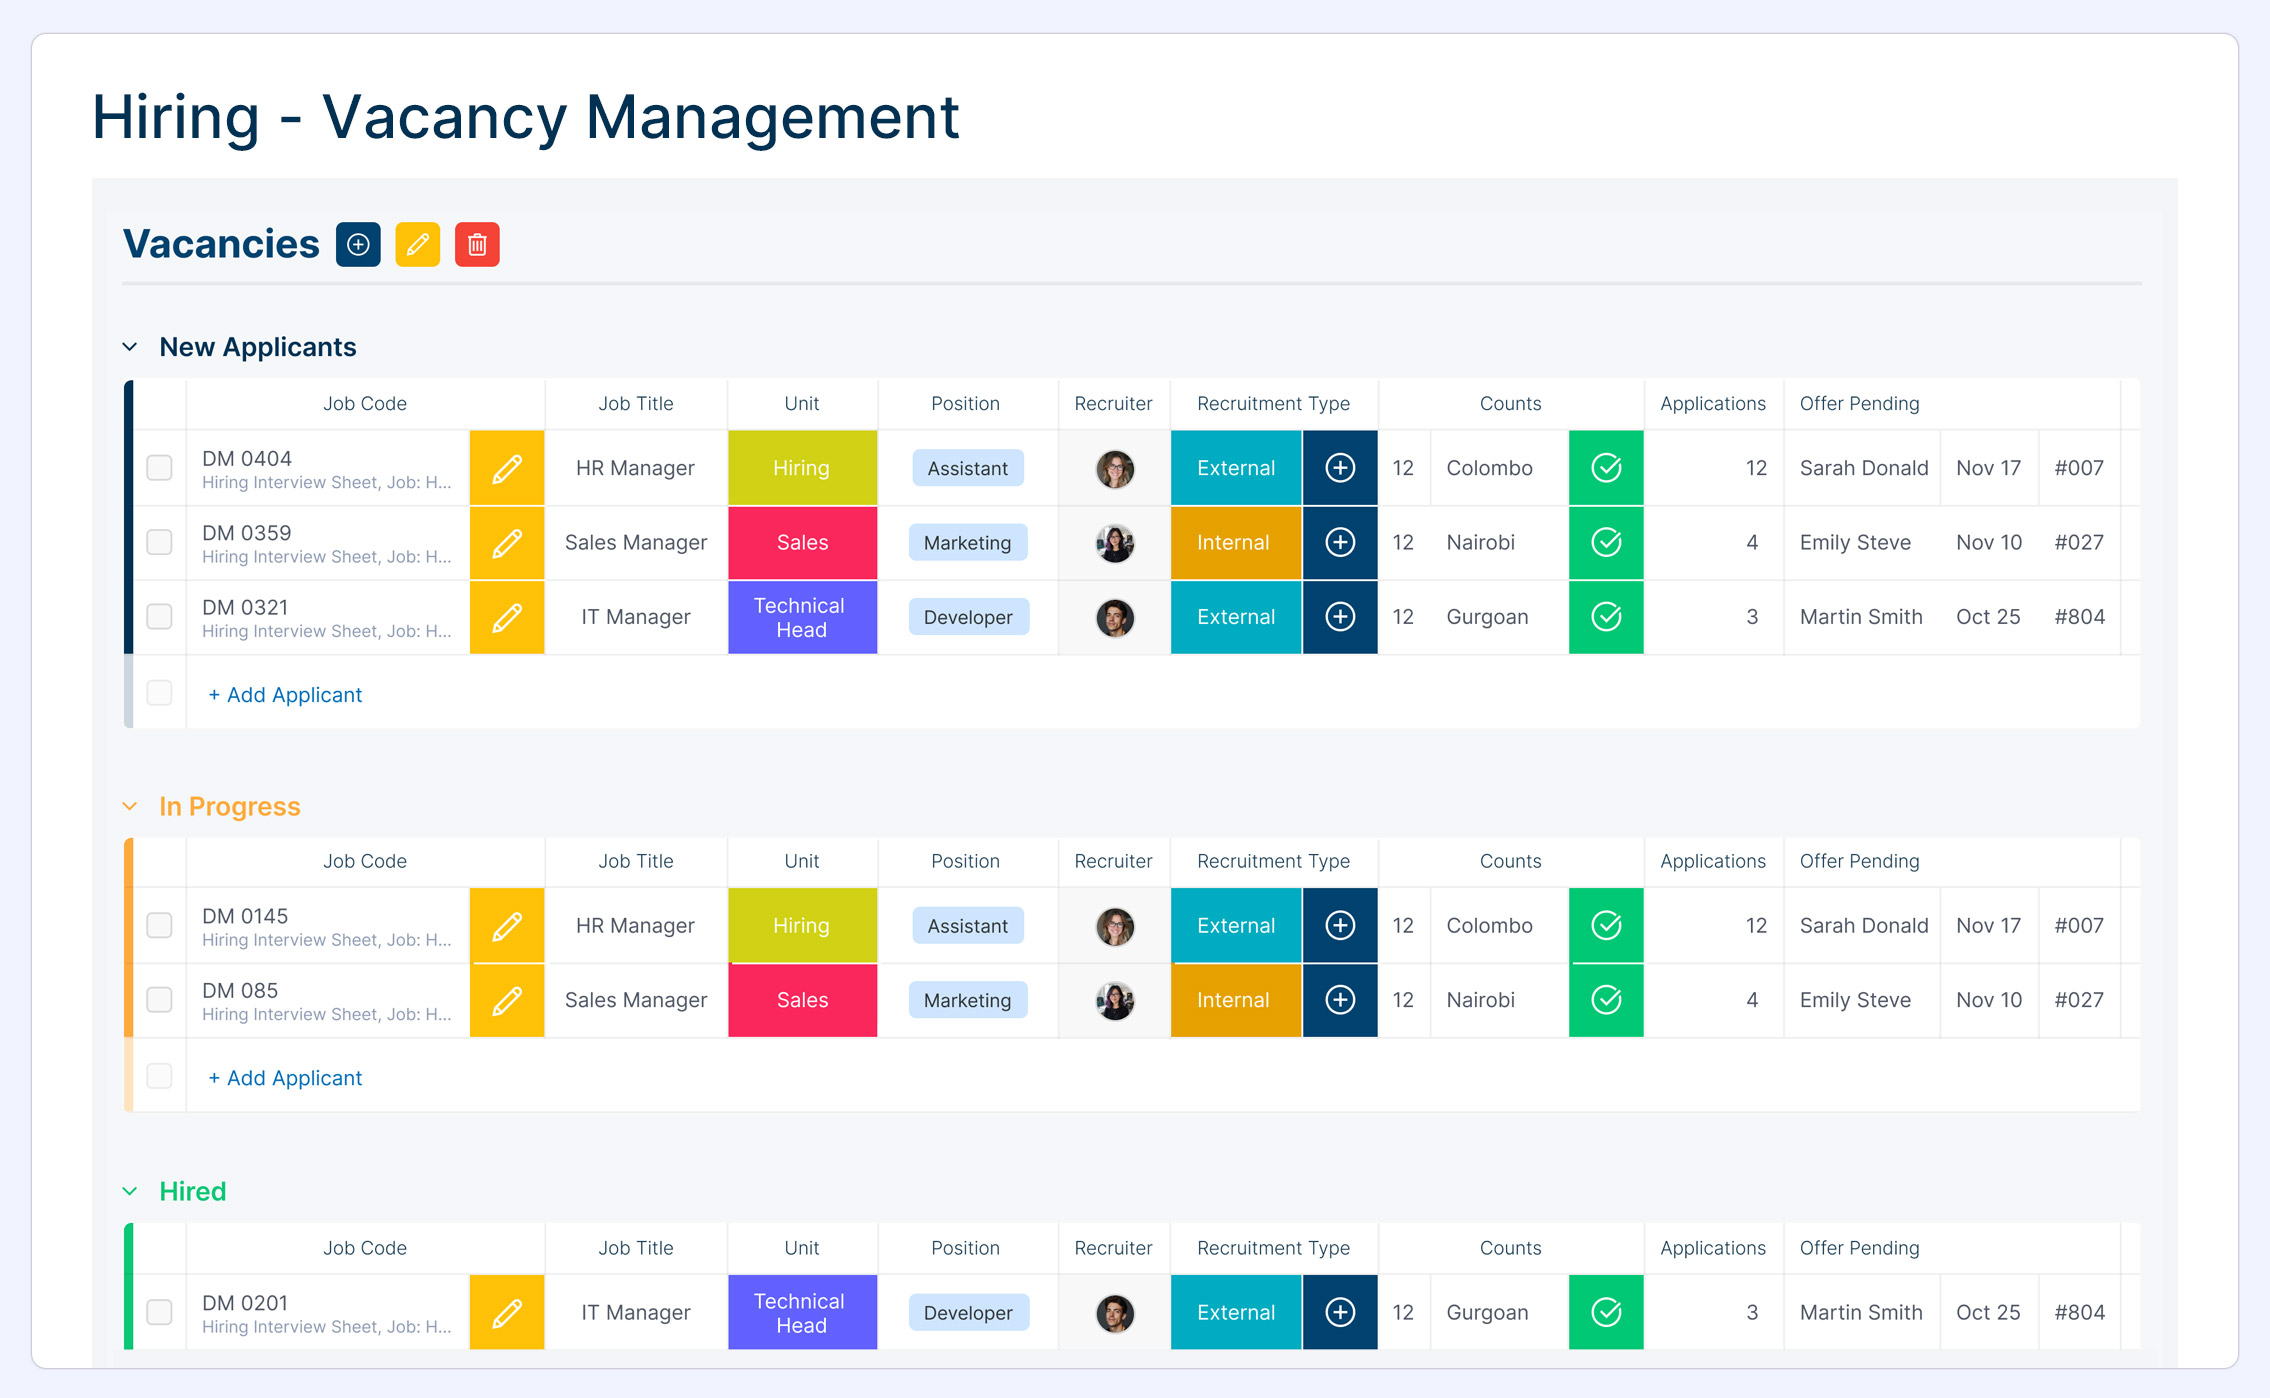The height and width of the screenshot is (1398, 2270).
Task: Collapse the New Applicants group
Action: 130,347
